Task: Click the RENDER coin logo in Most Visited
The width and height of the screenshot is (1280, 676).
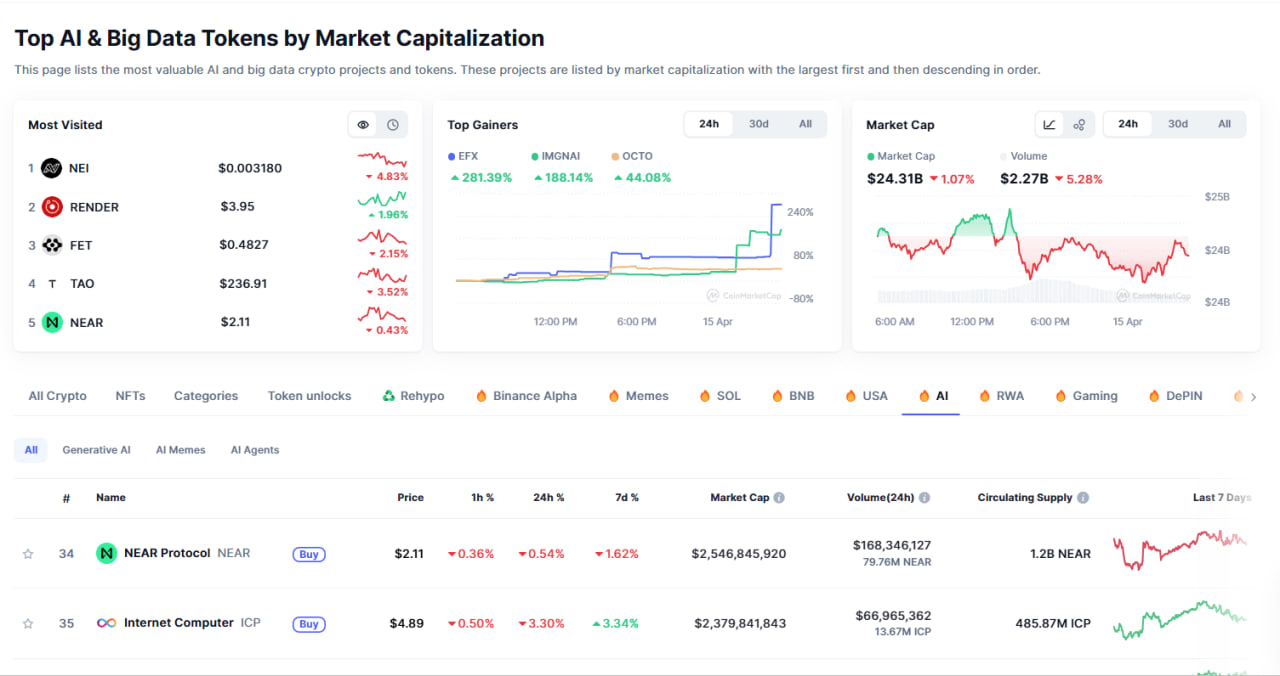Action: pyautogui.click(x=52, y=207)
